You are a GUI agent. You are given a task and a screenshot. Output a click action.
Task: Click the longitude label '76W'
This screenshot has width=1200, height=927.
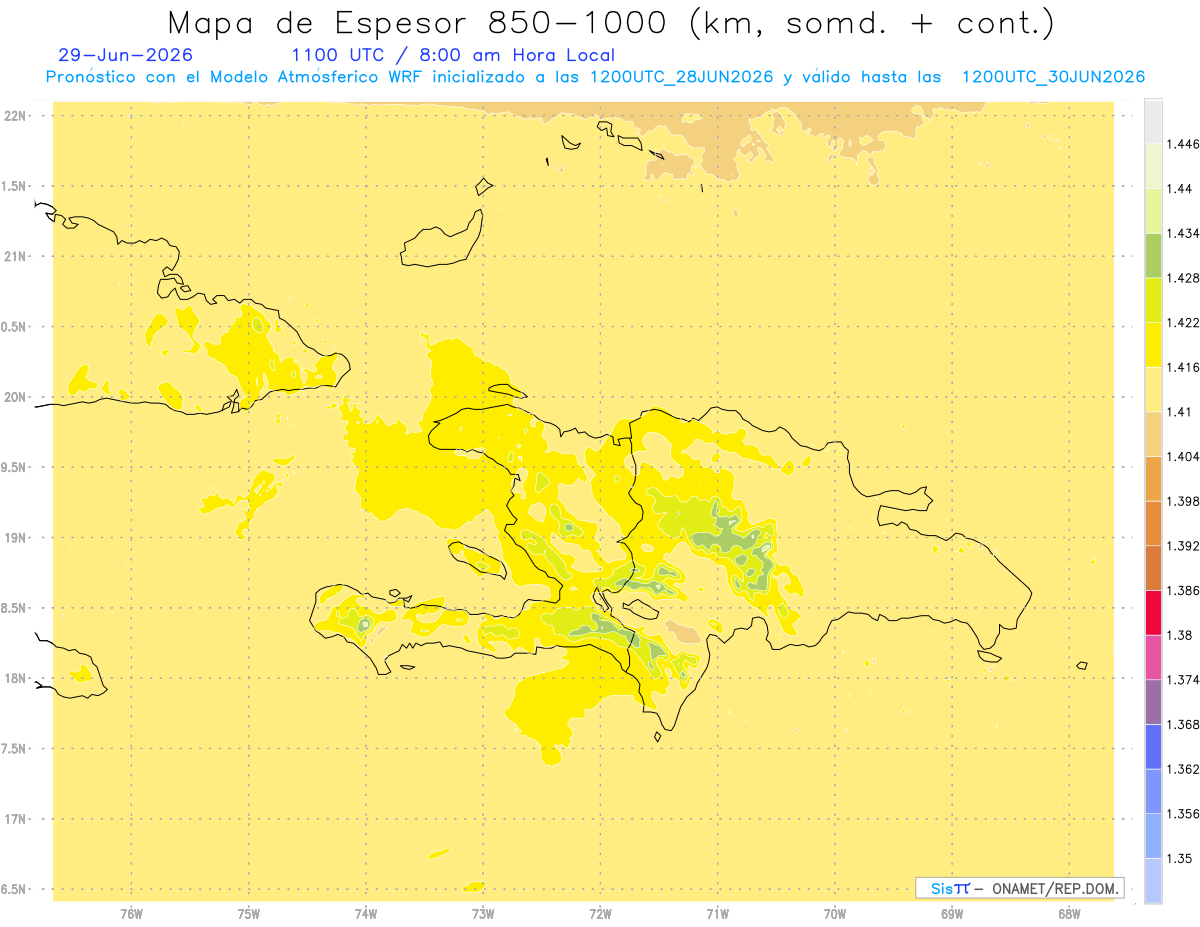[x=131, y=912]
